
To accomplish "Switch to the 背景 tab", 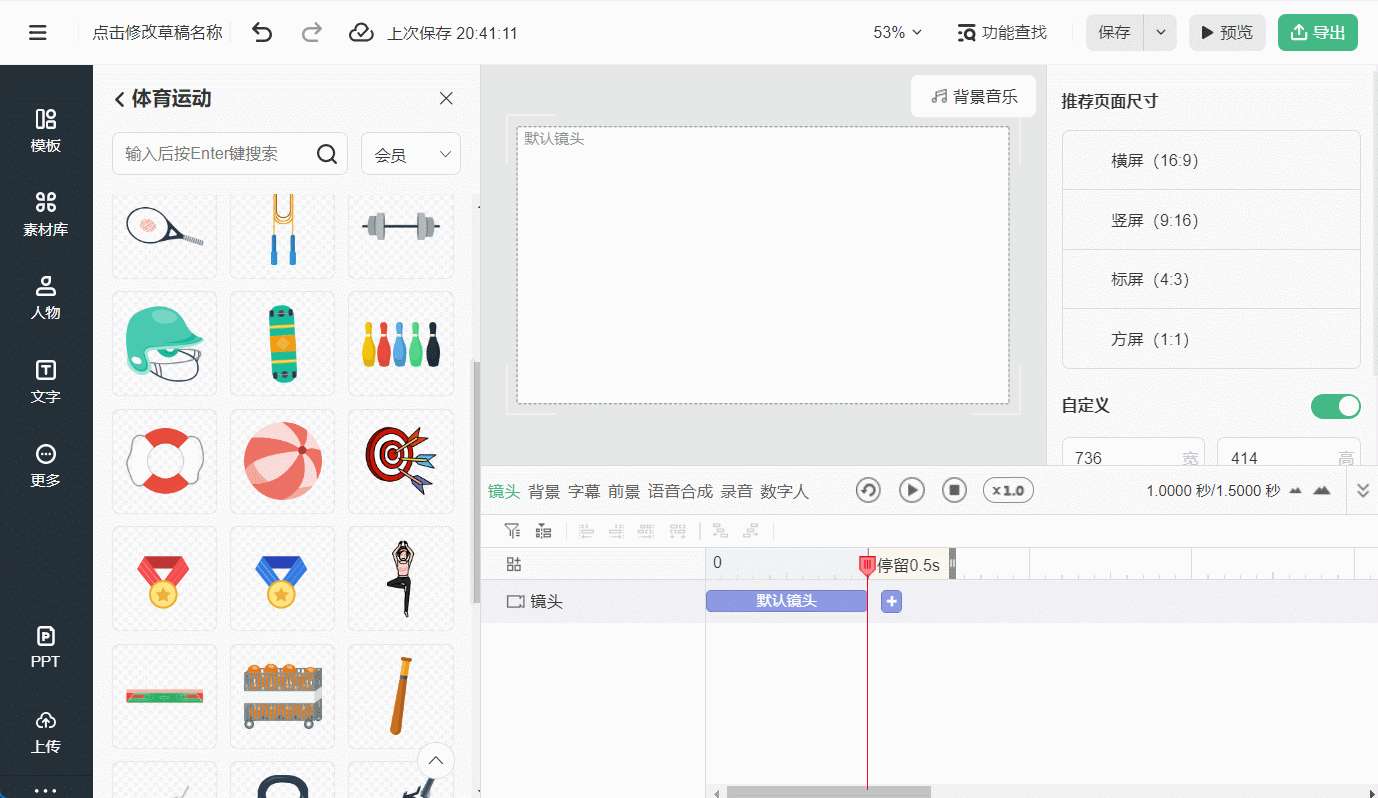I will (x=544, y=491).
